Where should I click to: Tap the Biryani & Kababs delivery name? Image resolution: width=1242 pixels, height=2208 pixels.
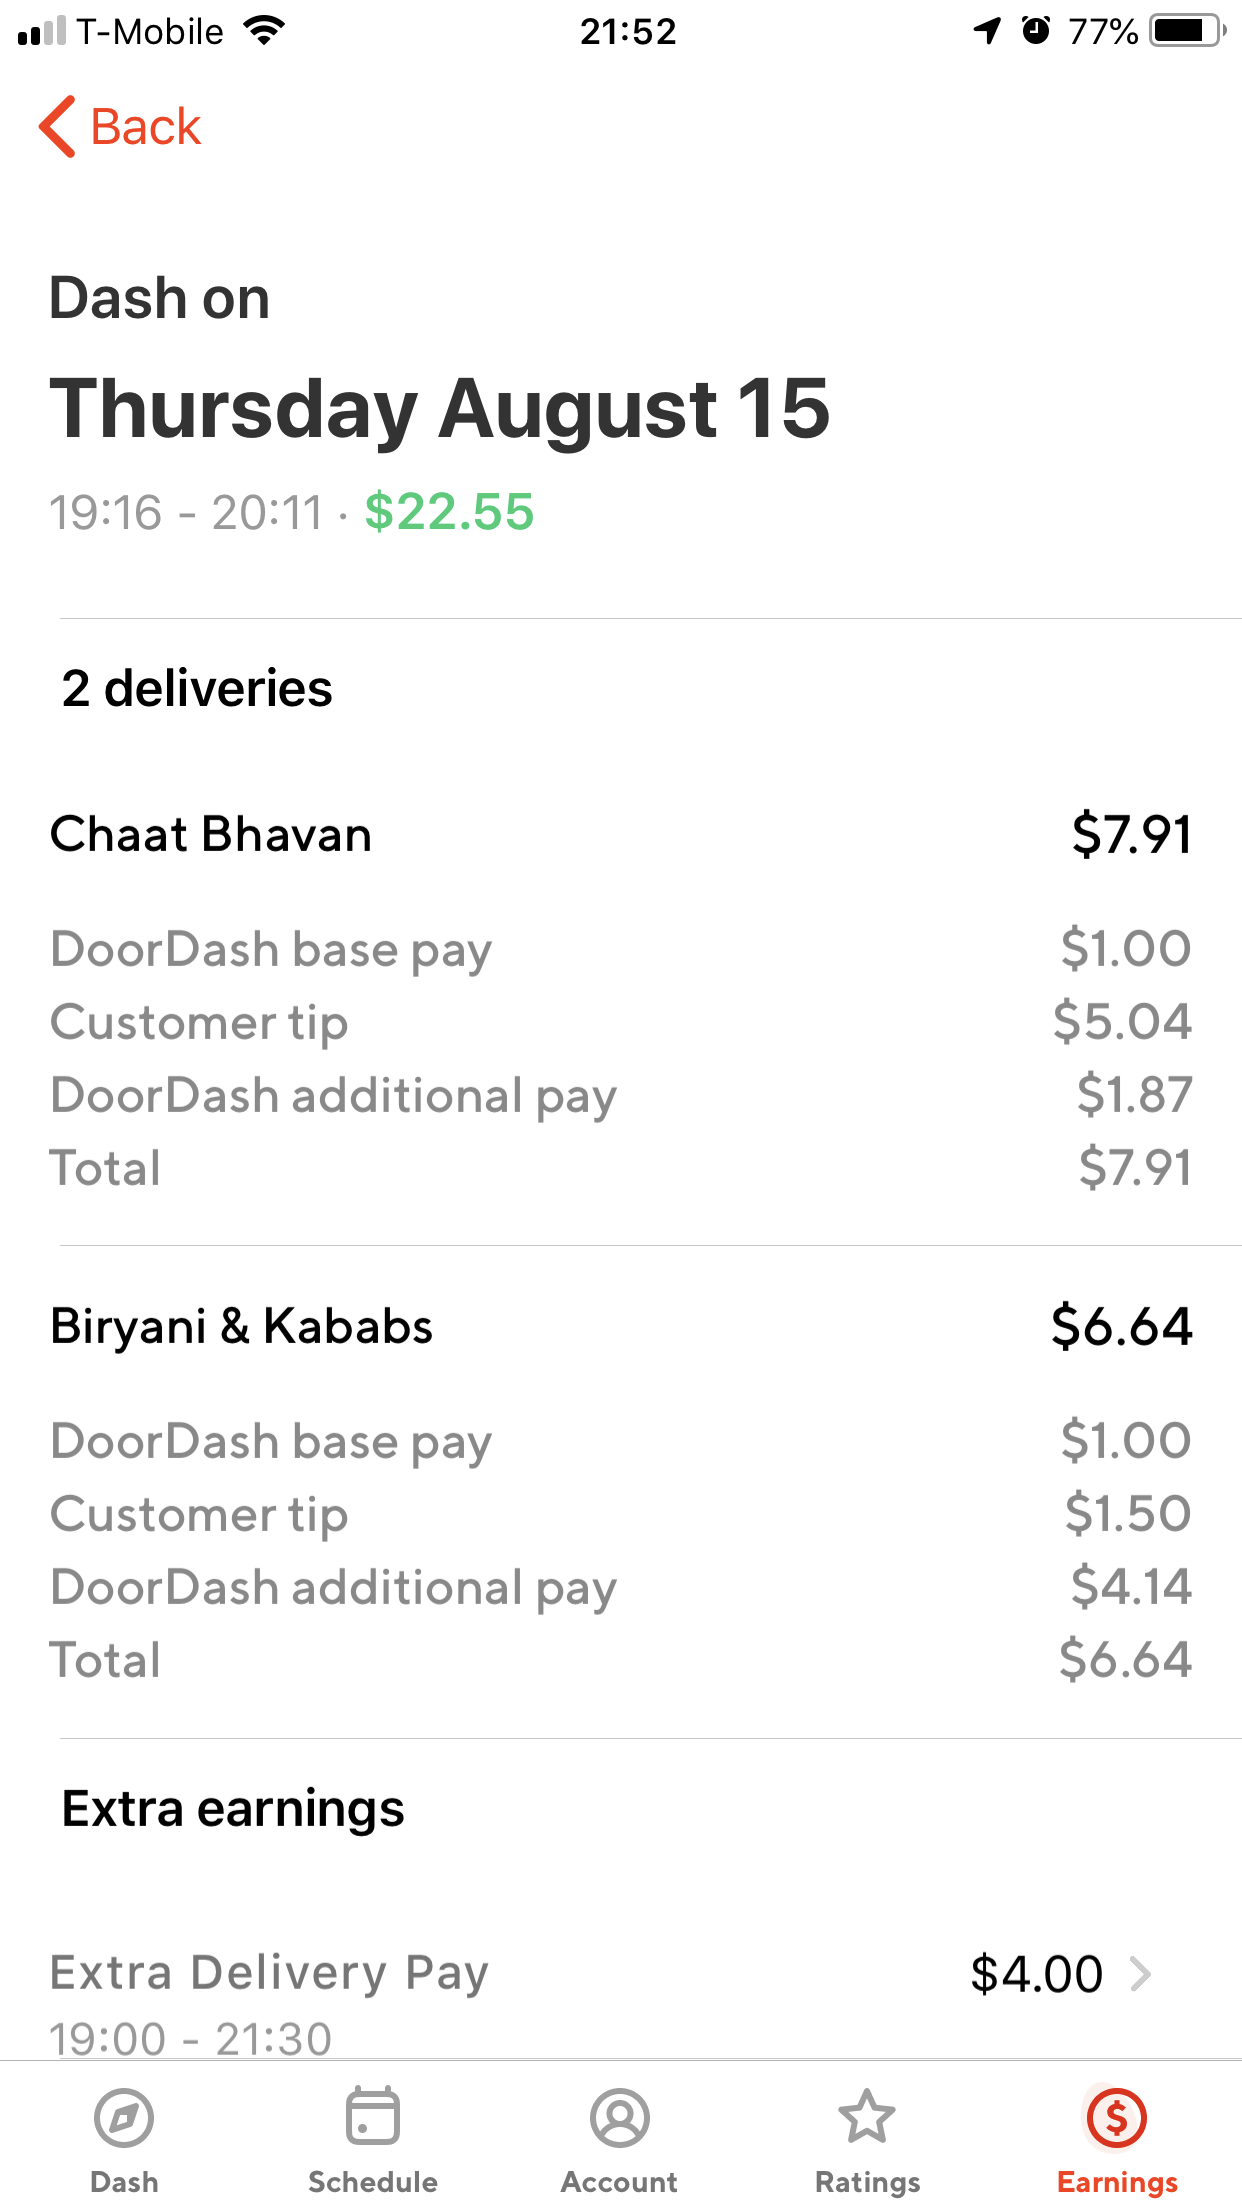click(x=241, y=1326)
